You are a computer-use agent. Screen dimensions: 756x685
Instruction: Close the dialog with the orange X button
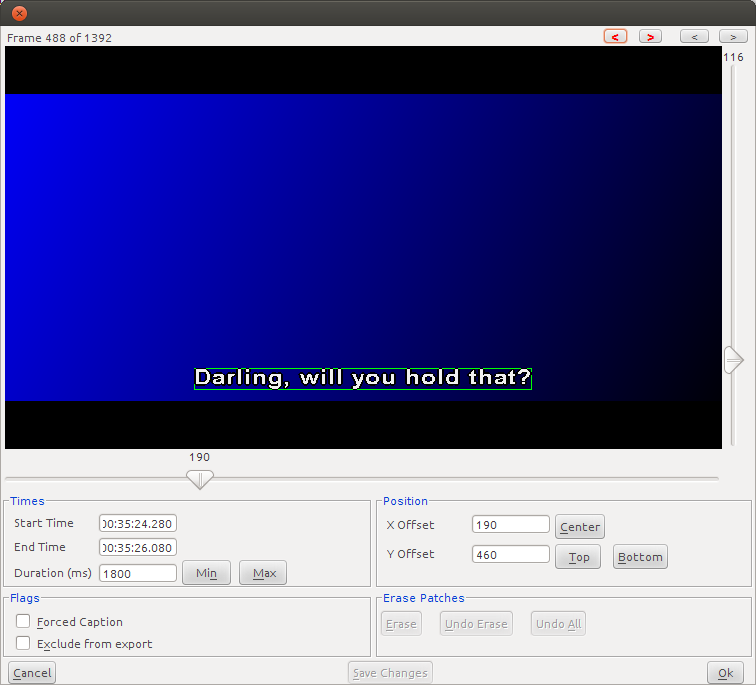click(x=19, y=13)
